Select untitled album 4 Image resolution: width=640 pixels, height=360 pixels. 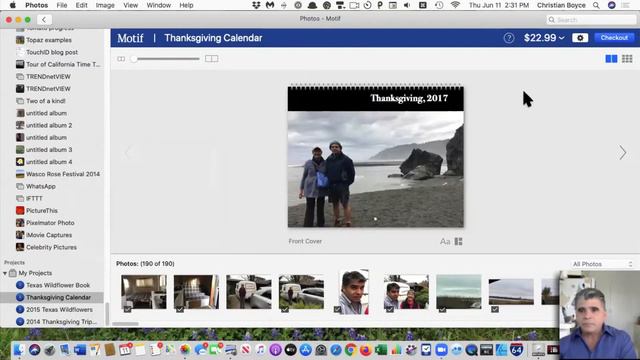click(x=49, y=162)
